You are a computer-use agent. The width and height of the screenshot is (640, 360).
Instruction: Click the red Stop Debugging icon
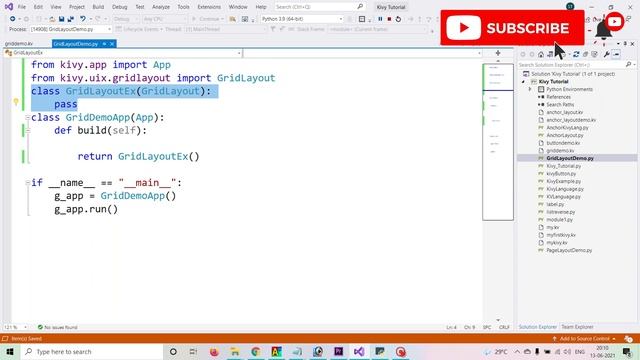point(389,19)
